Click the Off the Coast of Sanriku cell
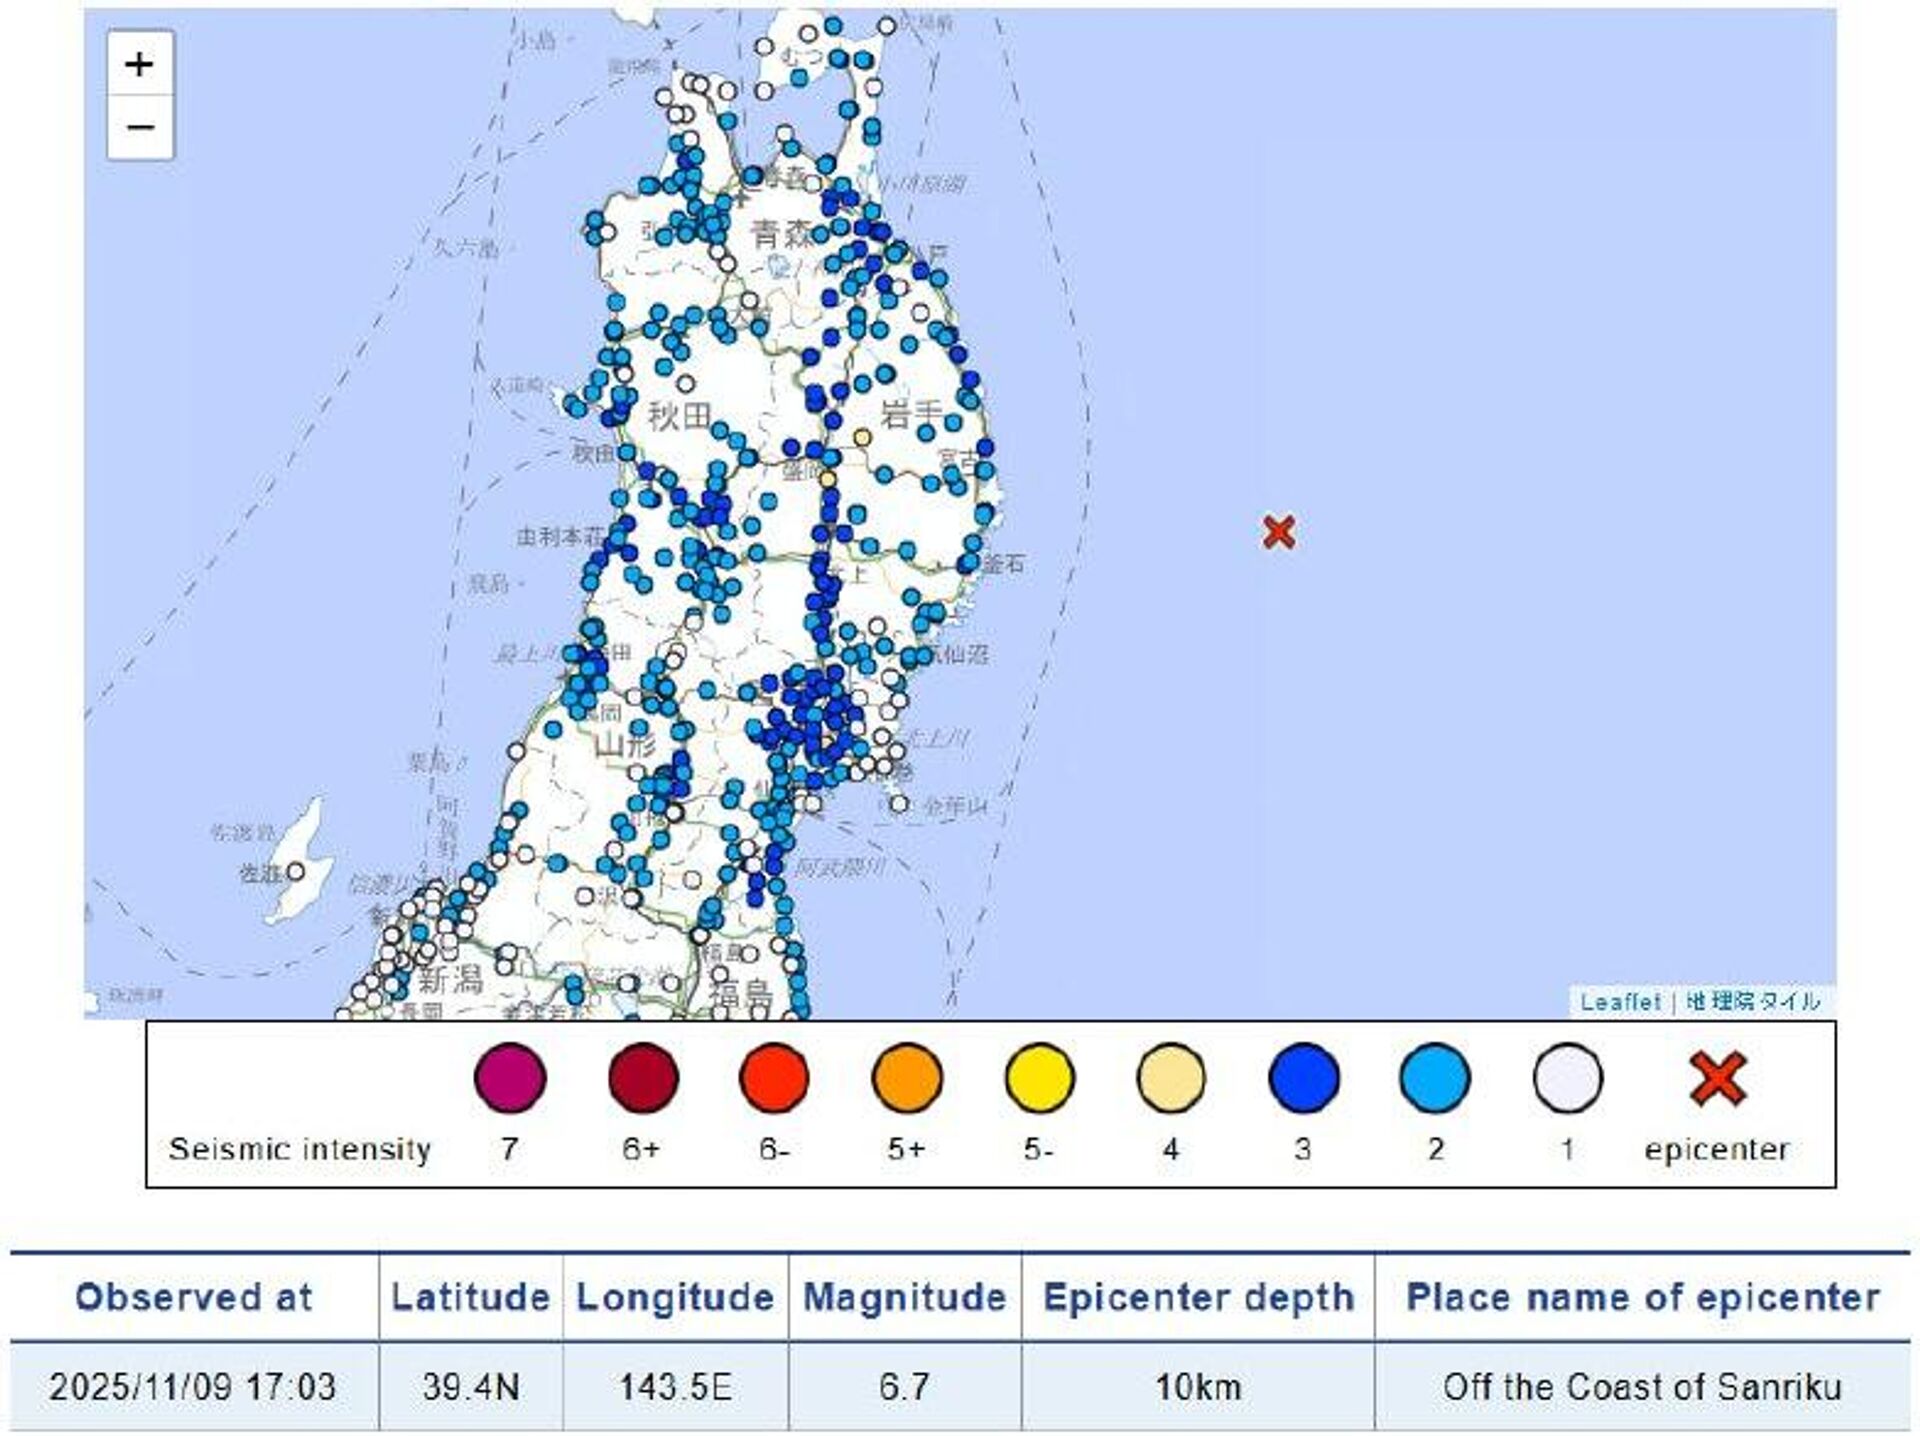 click(x=1641, y=1387)
